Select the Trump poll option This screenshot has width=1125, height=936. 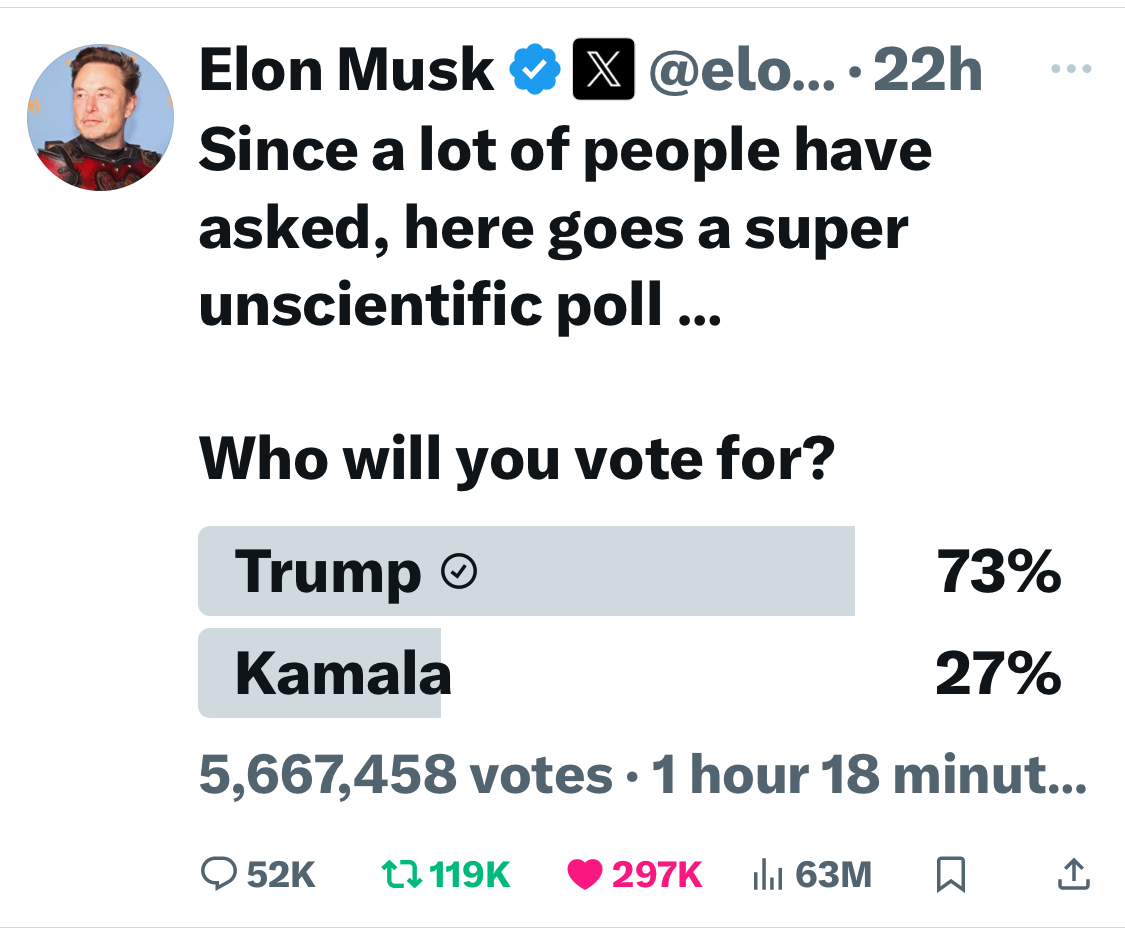(630, 571)
